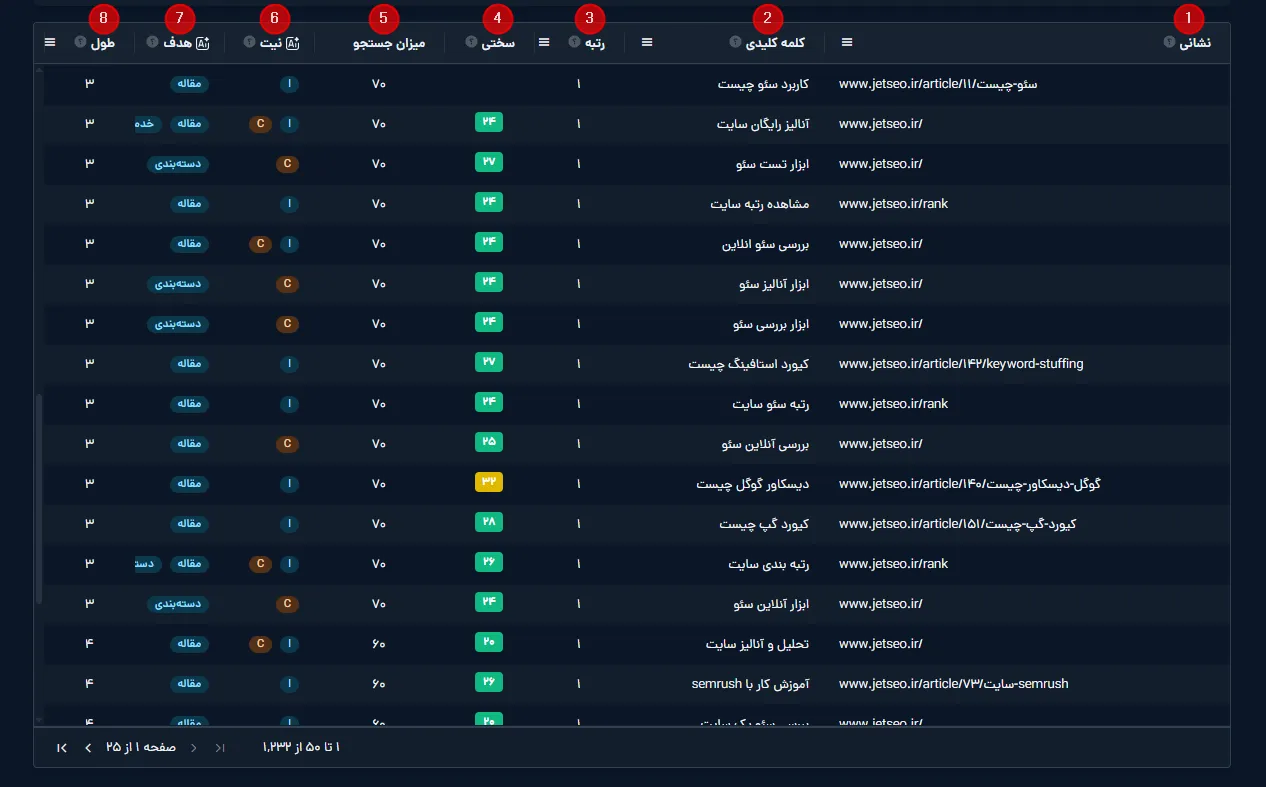Click yellow difficulty badge 32 for دیسکاور گوگل چیست

[489, 482]
